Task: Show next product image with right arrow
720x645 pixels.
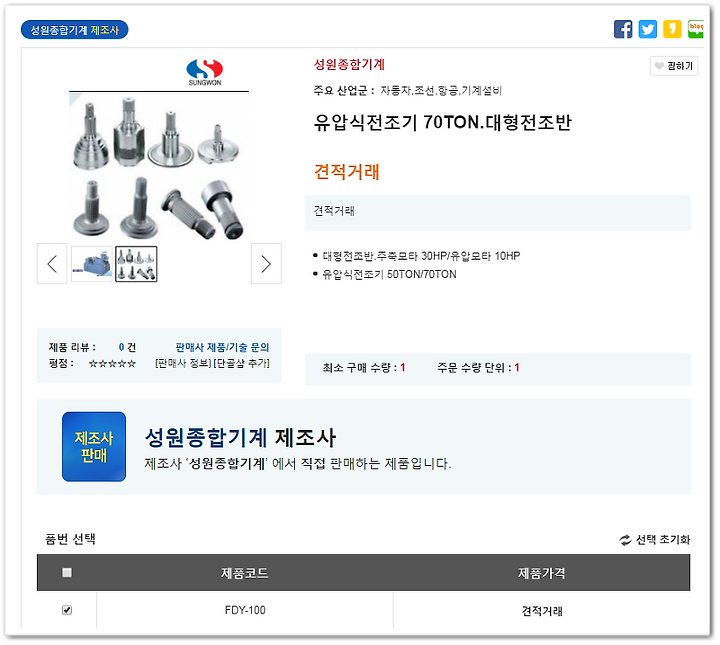Action: click(266, 264)
